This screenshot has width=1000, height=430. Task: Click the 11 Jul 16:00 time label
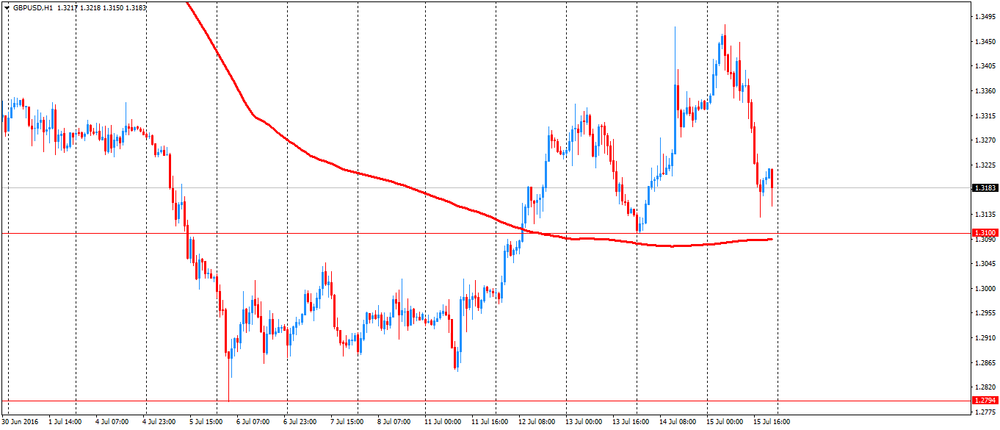(489, 422)
